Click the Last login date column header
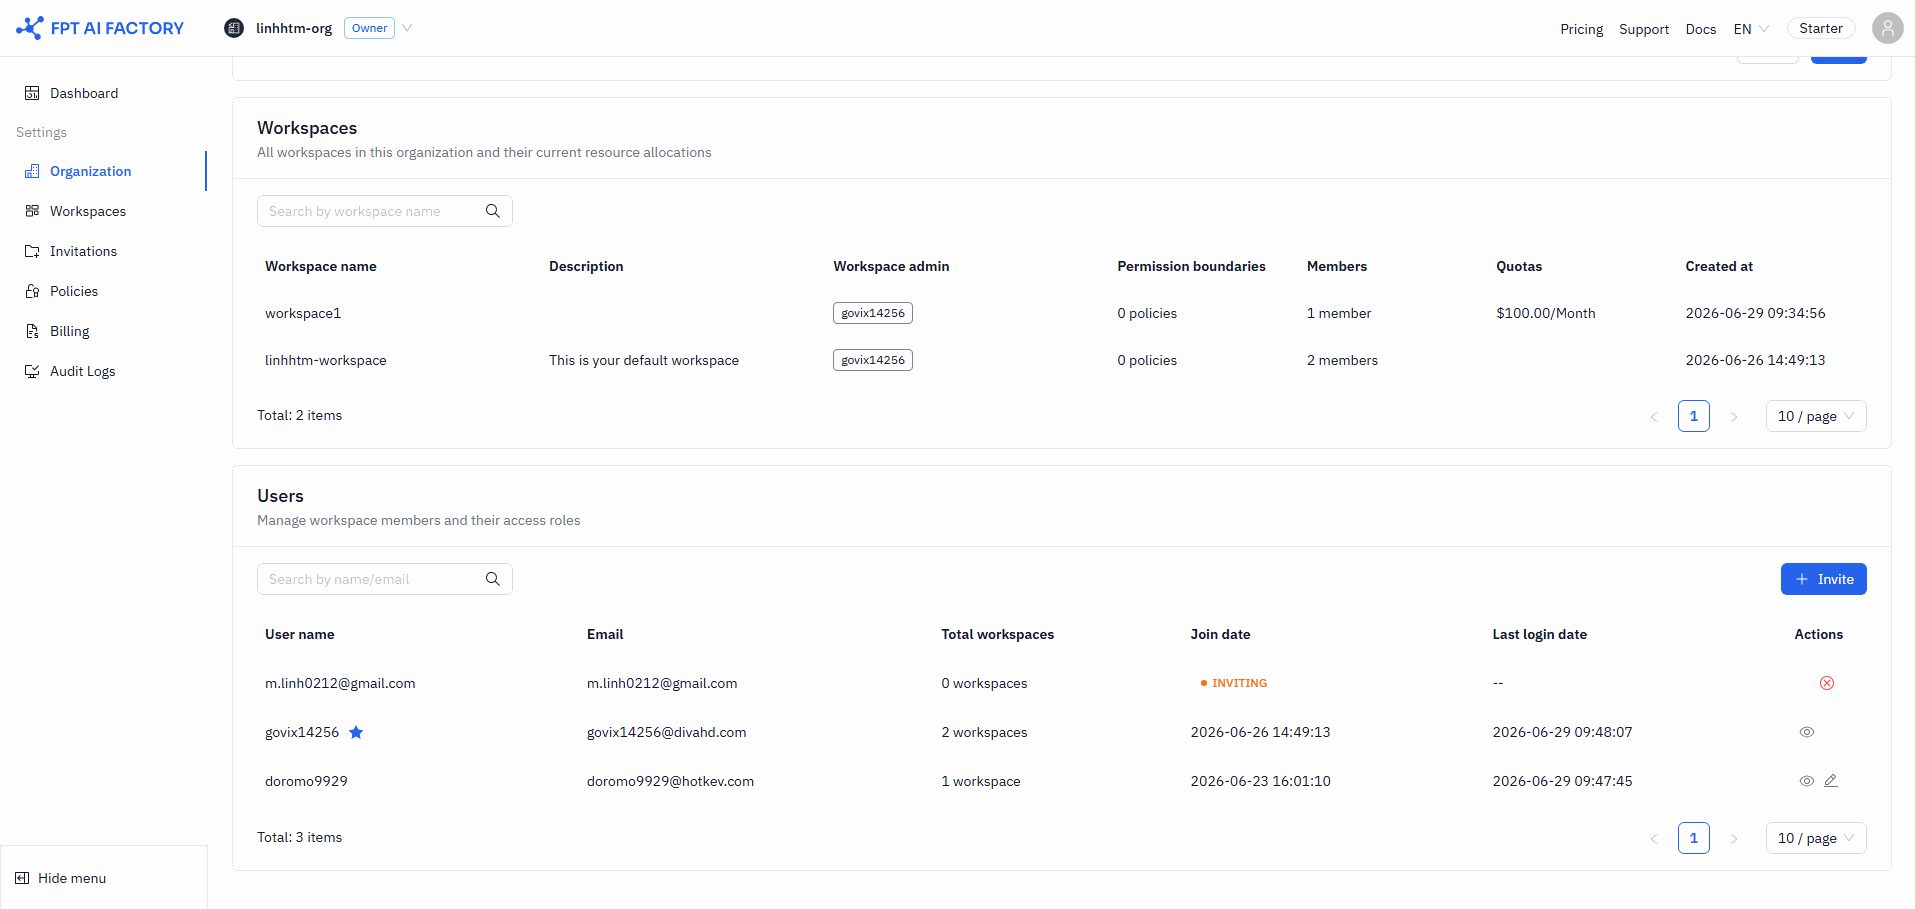 (x=1539, y=634)
